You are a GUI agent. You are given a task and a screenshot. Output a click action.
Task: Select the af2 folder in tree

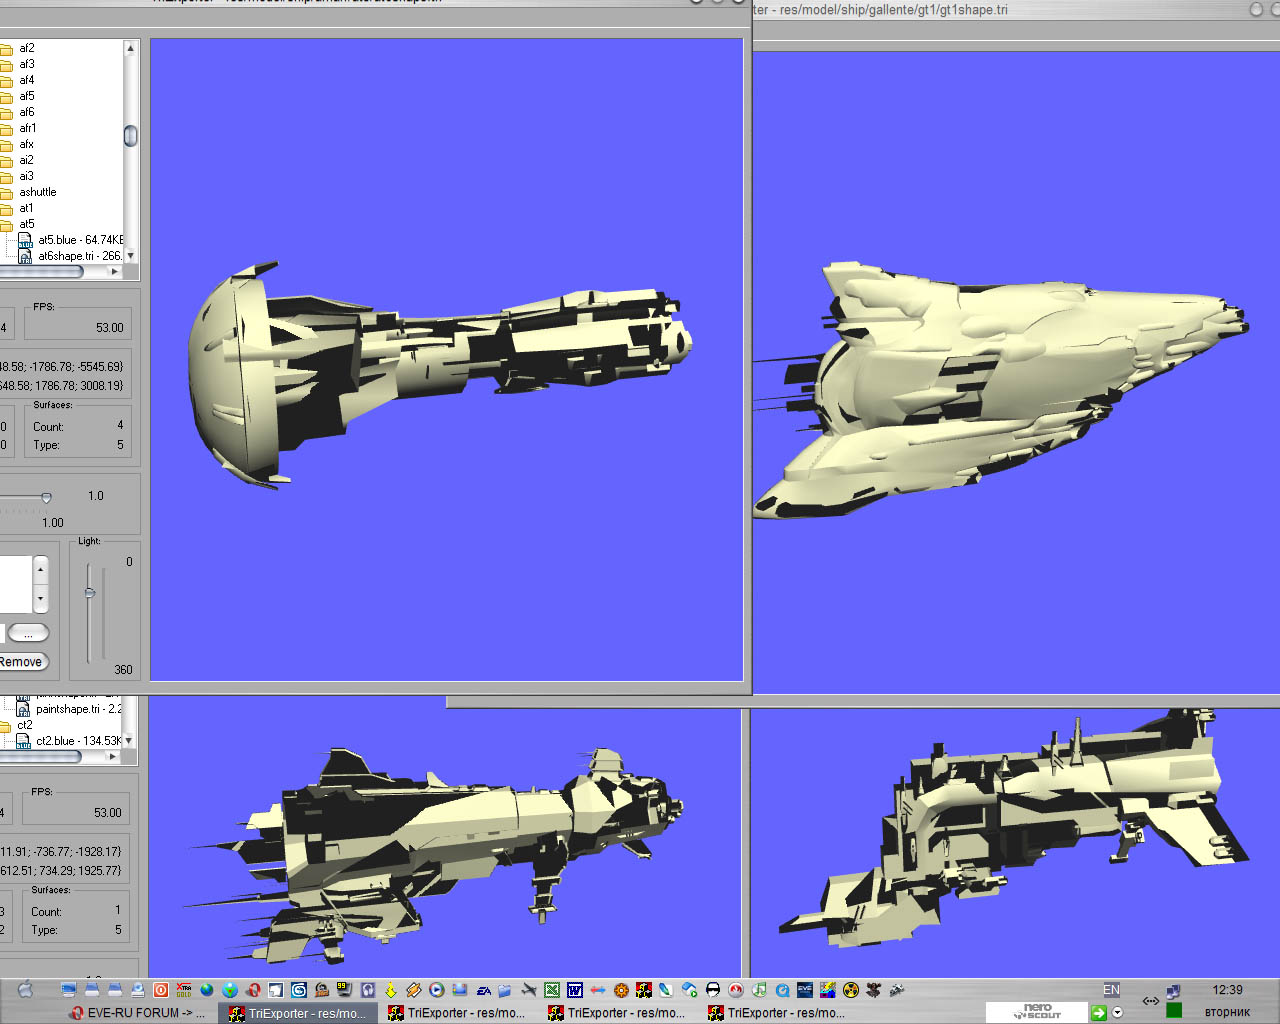point(27,48)
